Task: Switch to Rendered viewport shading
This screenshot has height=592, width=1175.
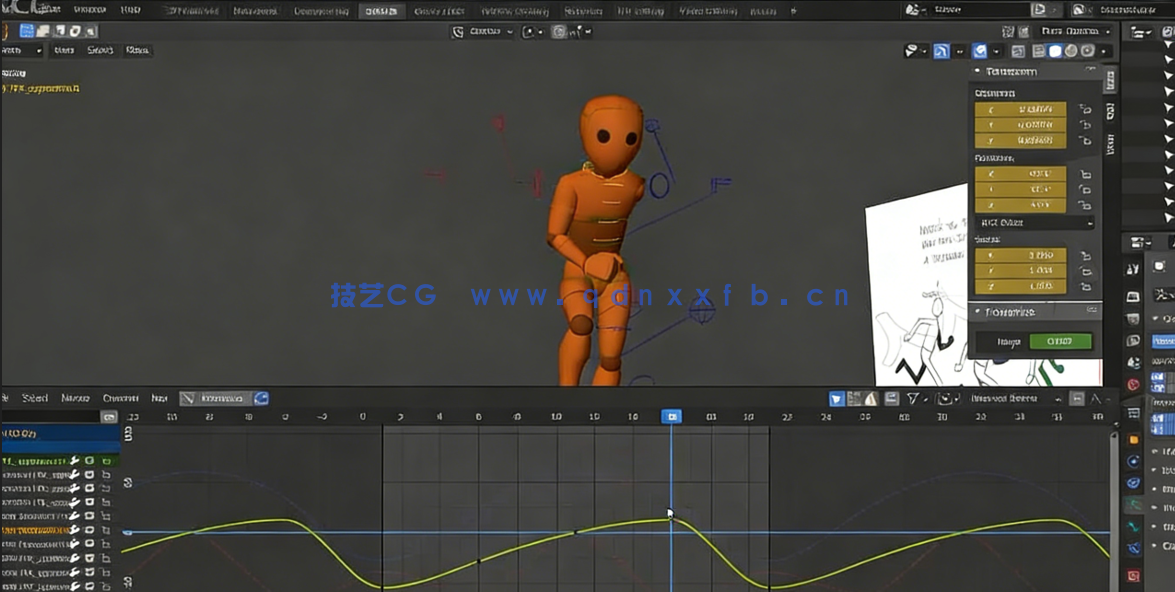Action: 1086,50
